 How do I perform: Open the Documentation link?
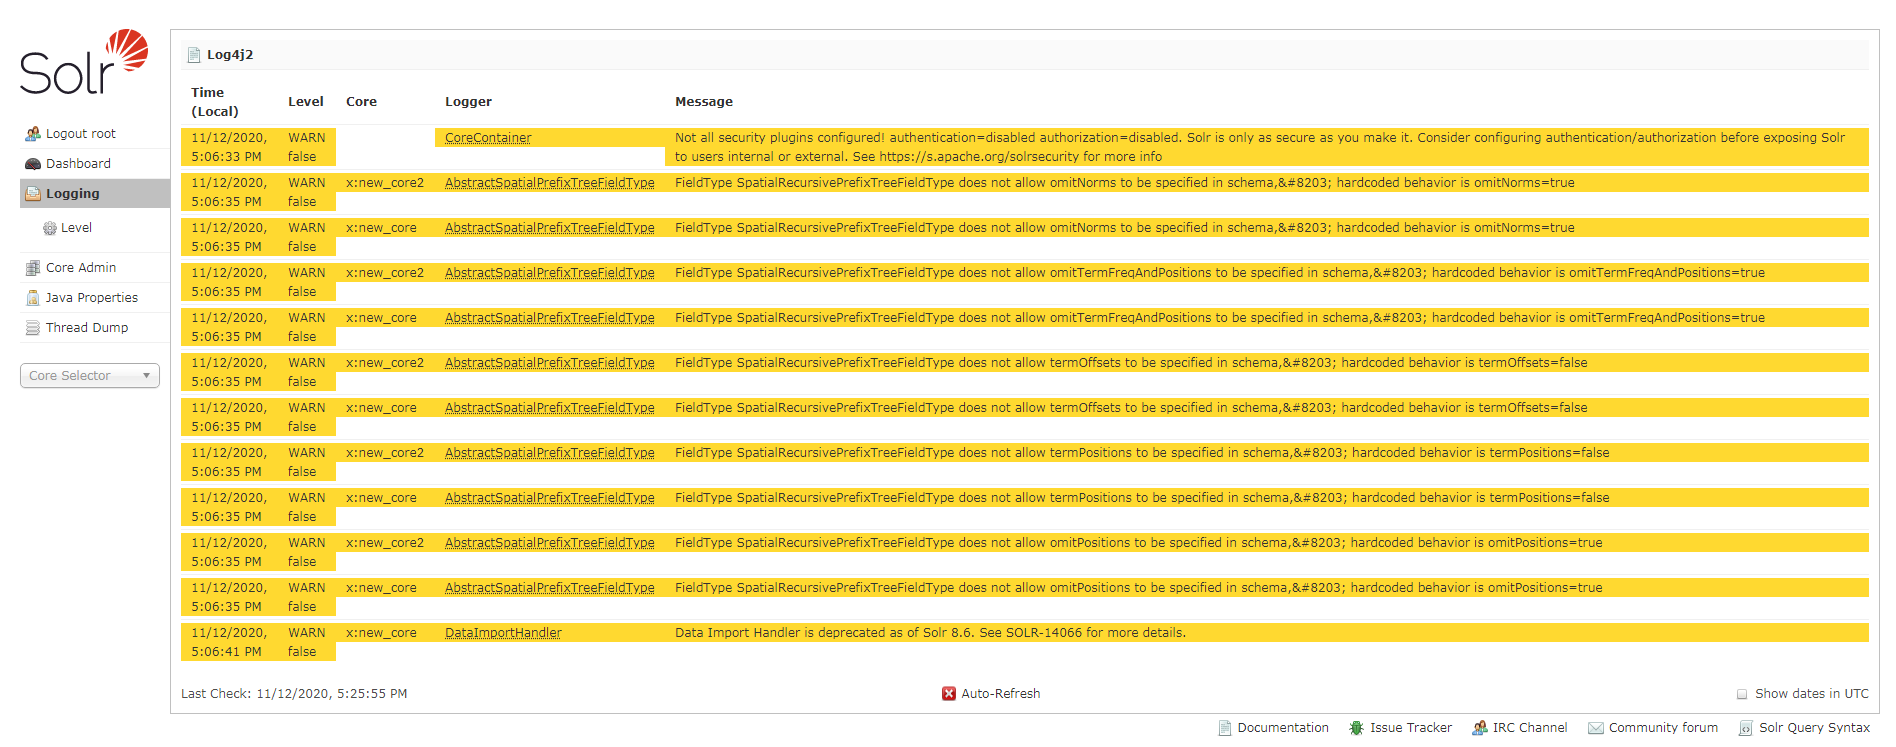pyautogui.click(x=1283, y=728)
